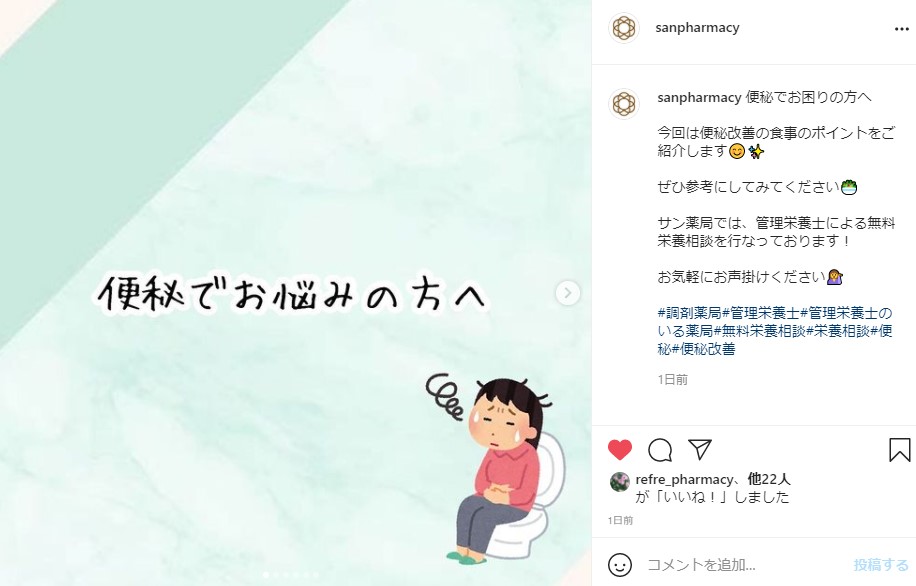Screen dimensions: 916x586
Task: Open sanpharmacy username in caption
Action: [699, 97]
